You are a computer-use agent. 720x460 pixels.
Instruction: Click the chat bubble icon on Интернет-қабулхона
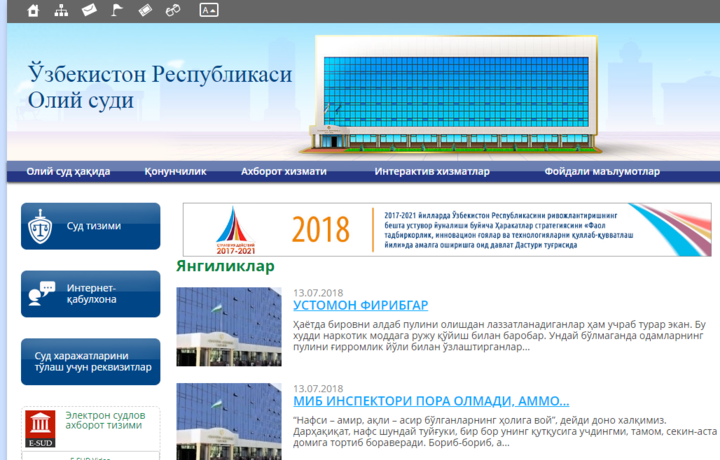(42, 294)
